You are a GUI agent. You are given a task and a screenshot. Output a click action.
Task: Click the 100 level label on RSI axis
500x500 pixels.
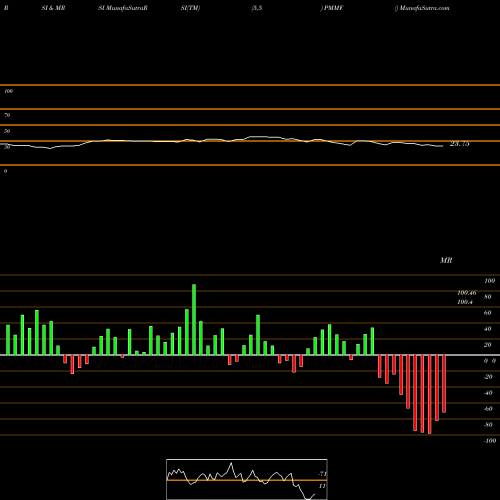8,91
